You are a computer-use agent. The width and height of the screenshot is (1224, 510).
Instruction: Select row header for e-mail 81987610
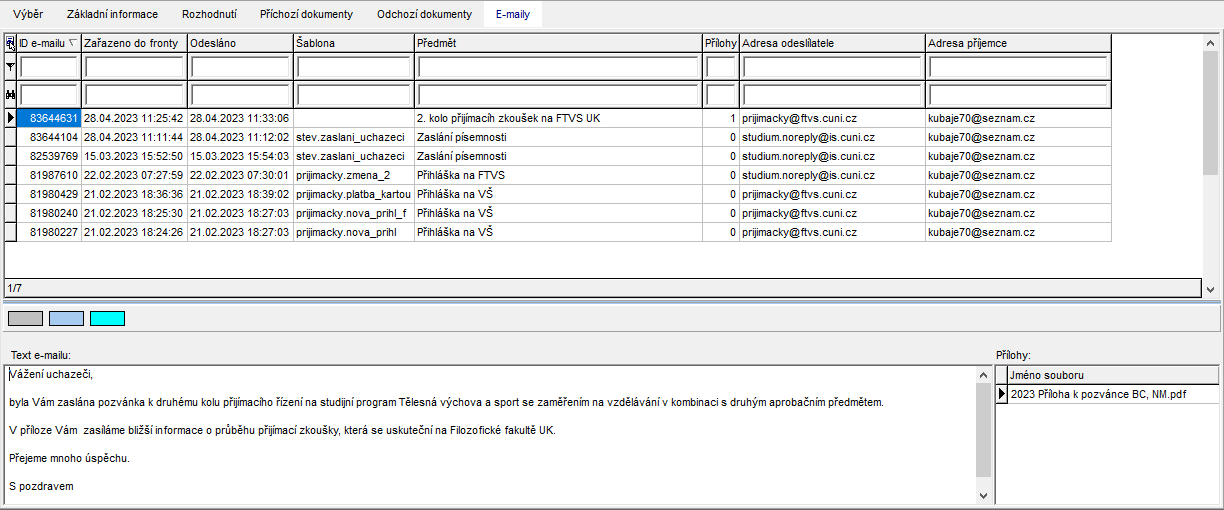[11, 175]
